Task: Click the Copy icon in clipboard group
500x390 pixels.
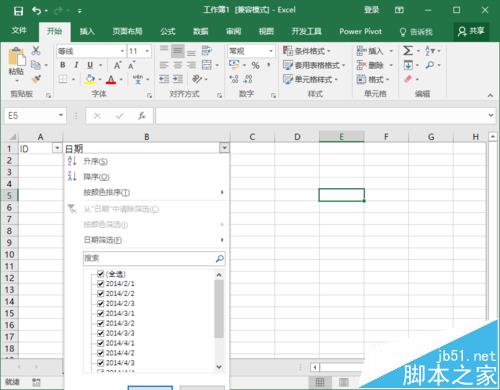Action: [36, 65]
